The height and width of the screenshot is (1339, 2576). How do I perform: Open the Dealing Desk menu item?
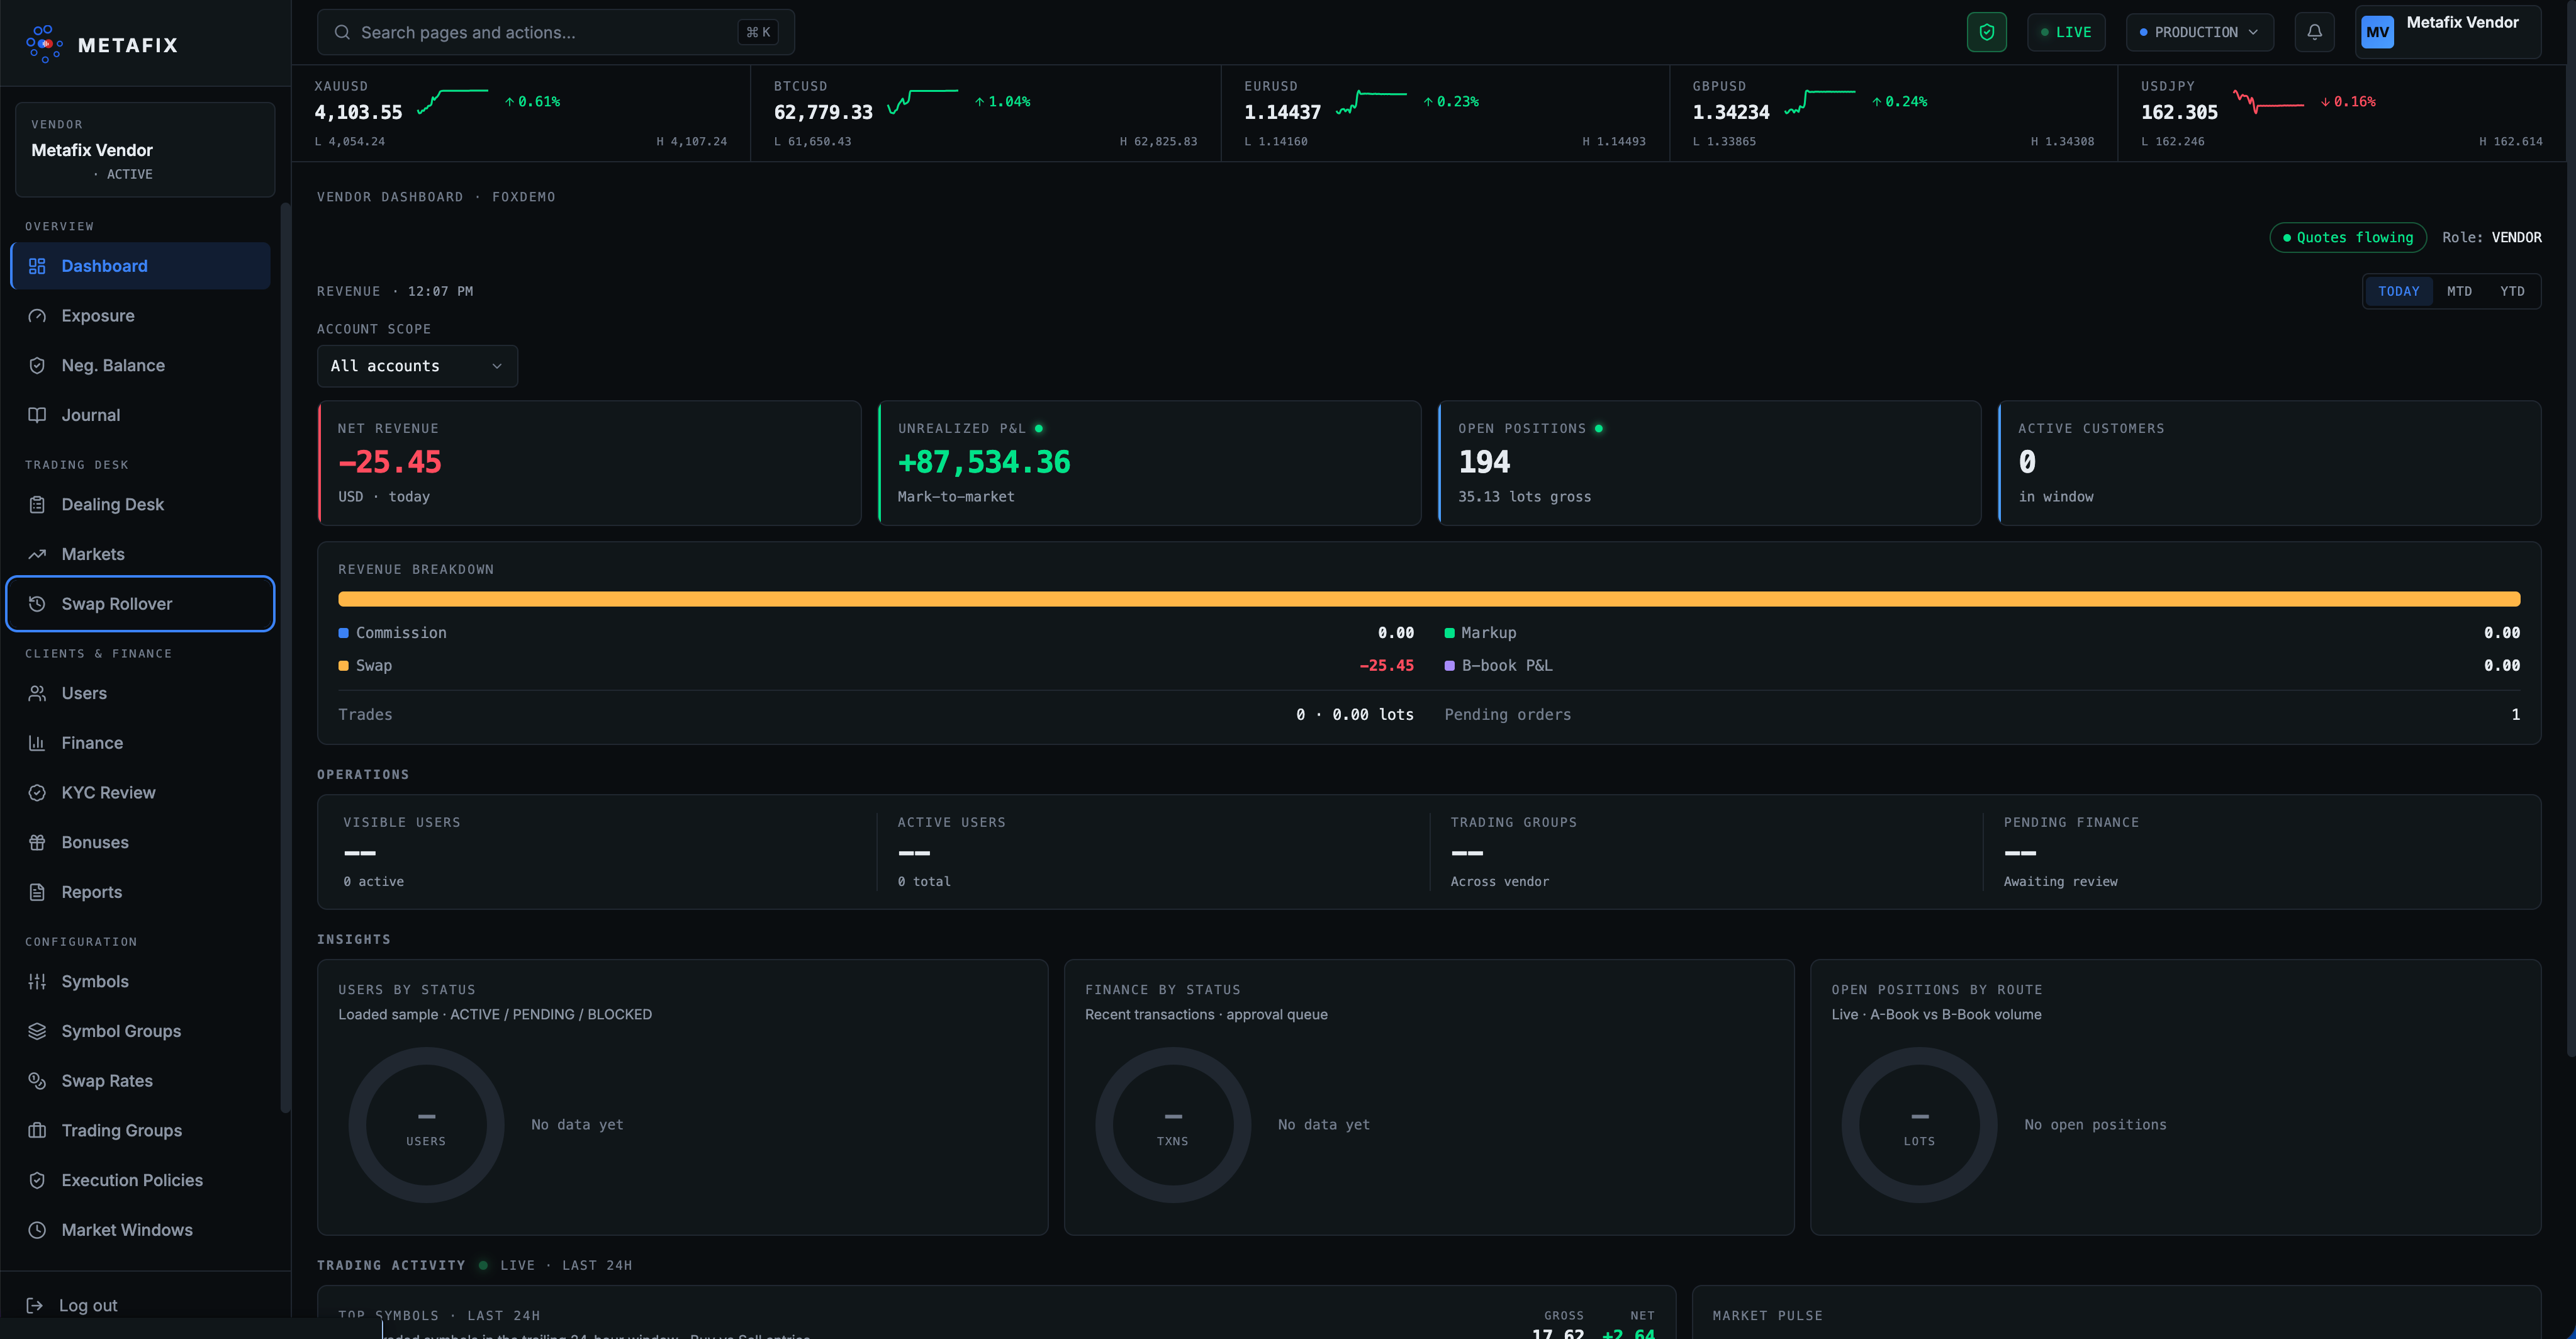[x=140, y=505]
